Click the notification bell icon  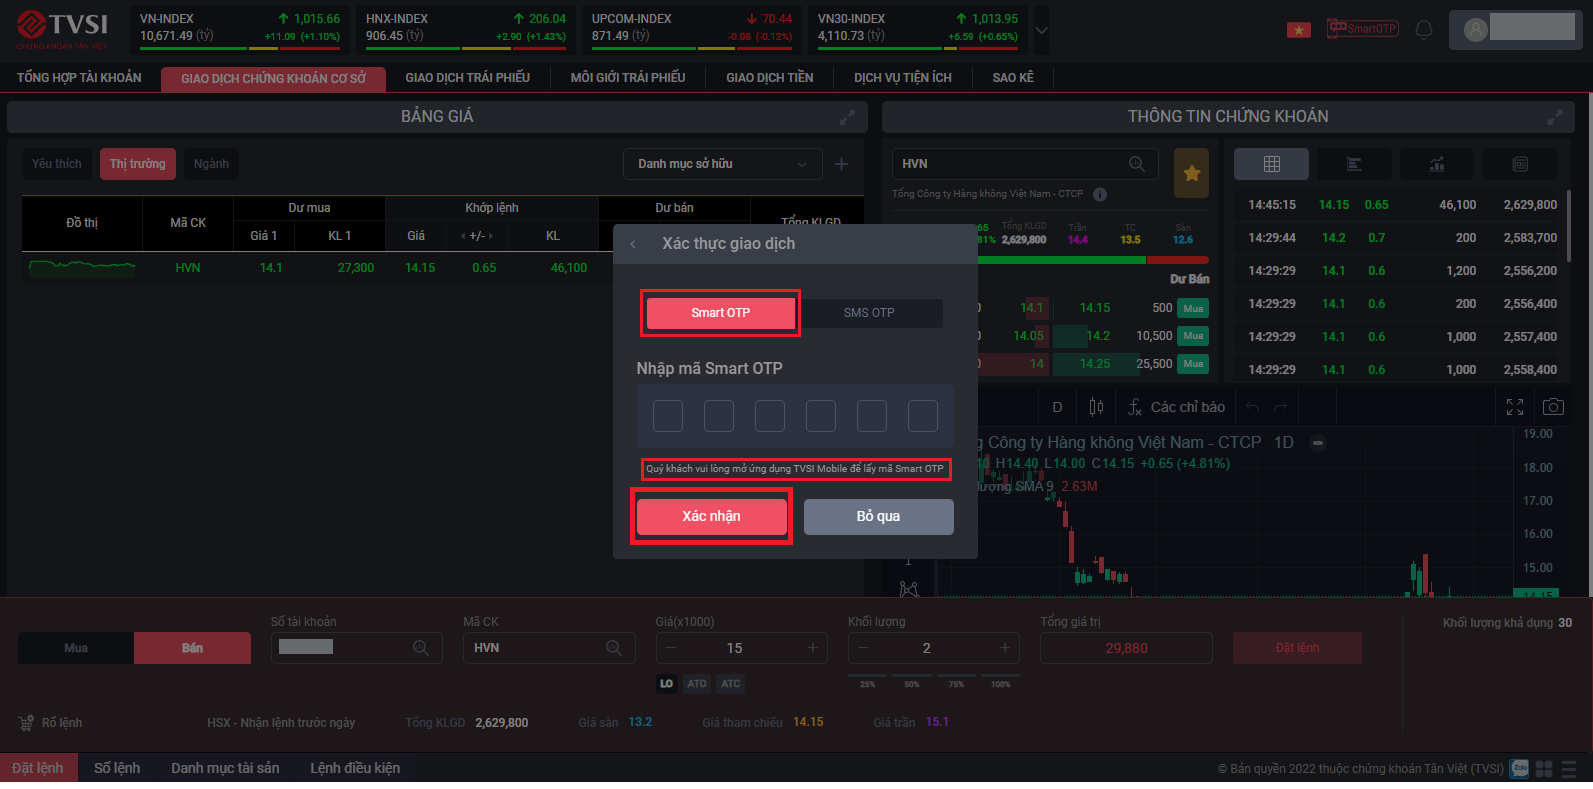tap(1424, 29)
